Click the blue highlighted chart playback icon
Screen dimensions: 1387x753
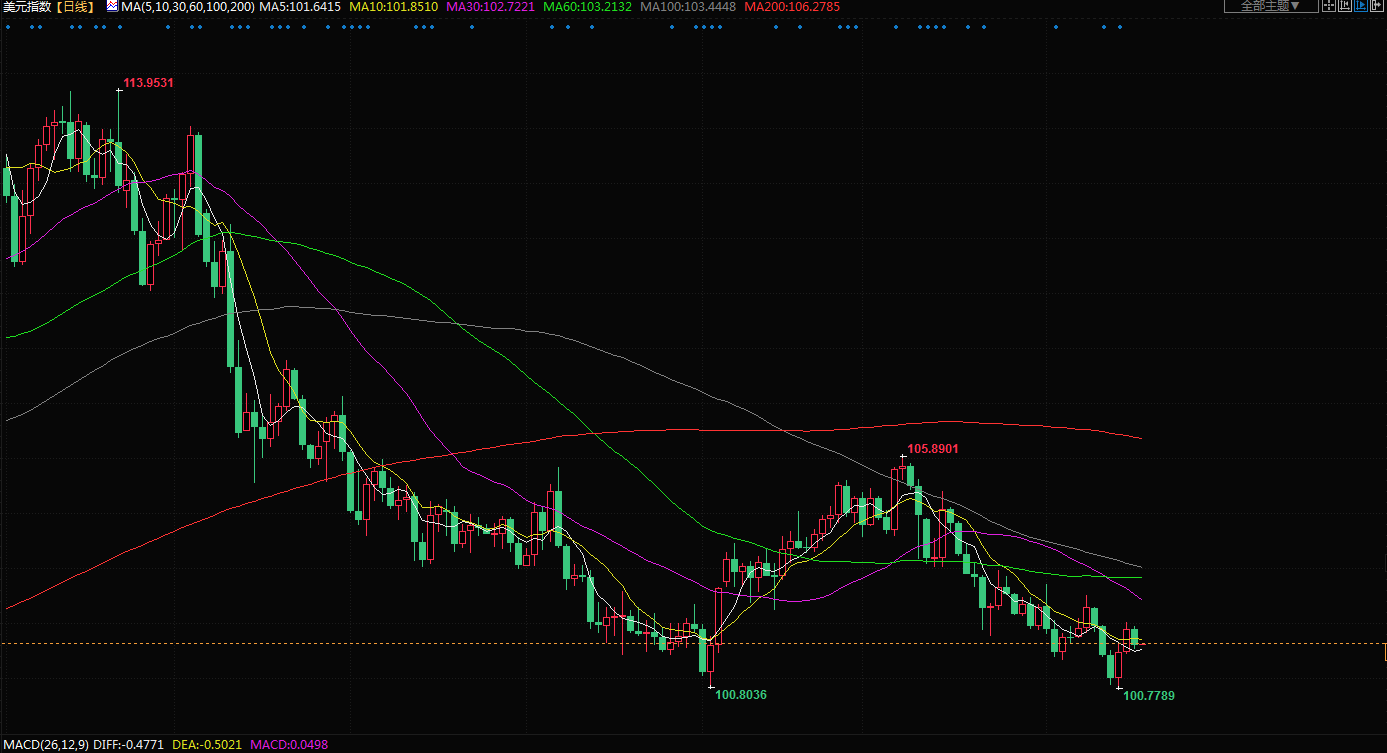(1362, 6)
